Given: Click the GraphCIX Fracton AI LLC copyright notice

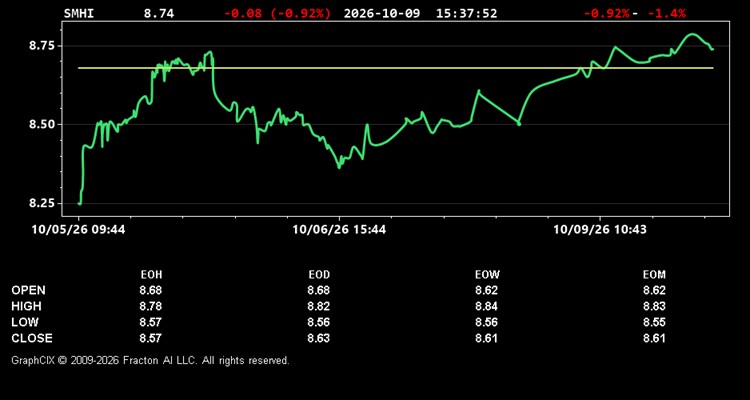Looking at the screenshot, I should click(x=150, y=360).
